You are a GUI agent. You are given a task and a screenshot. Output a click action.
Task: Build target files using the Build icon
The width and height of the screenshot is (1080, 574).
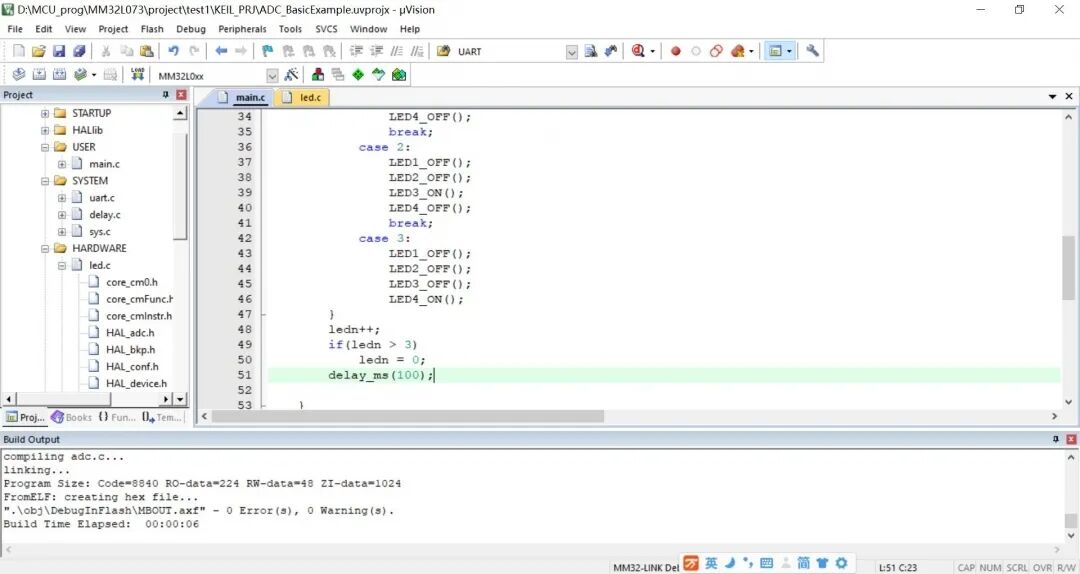click(39, 74)
